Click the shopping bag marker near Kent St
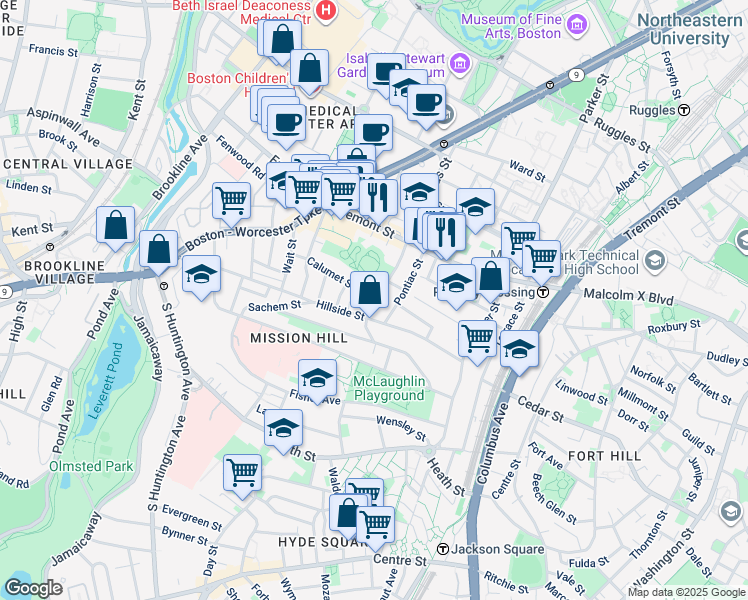Screen dimensions: 748x600 [115, 227]
